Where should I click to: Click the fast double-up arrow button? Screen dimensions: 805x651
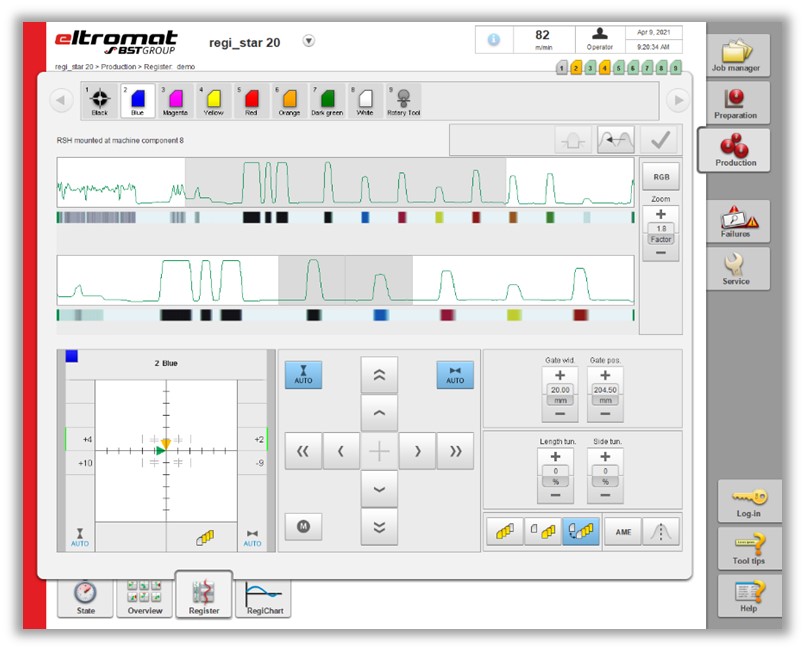(379, 375)
